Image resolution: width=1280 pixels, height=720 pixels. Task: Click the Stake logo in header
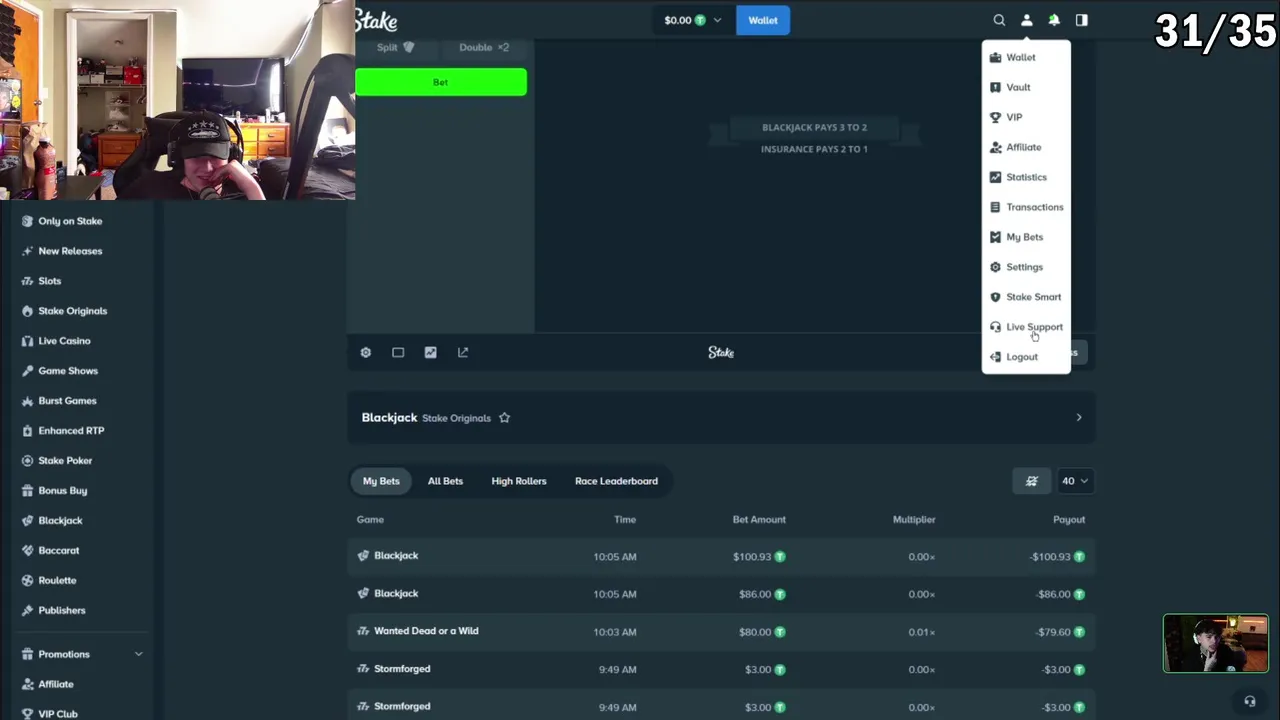376,21
